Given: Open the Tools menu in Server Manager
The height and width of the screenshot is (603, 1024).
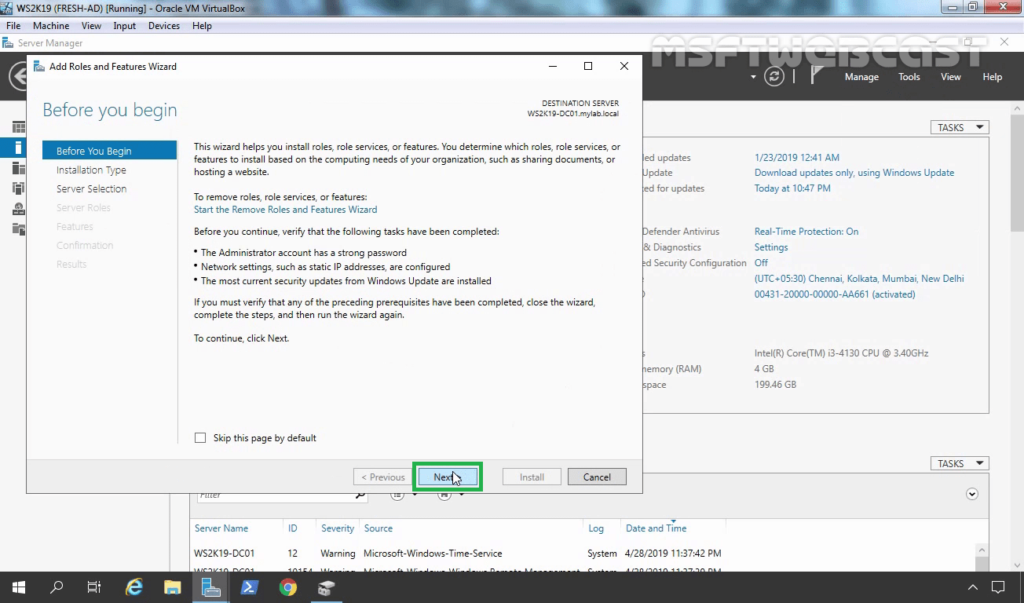Looking at the screenshot, I should pyautogui.click(x=909, y=77).
